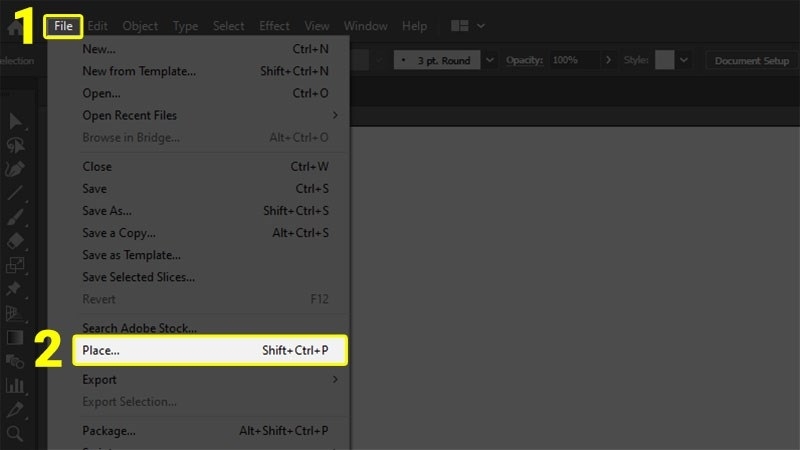
Task: Pick the Line Segment tool
Action: coord(15,193)
